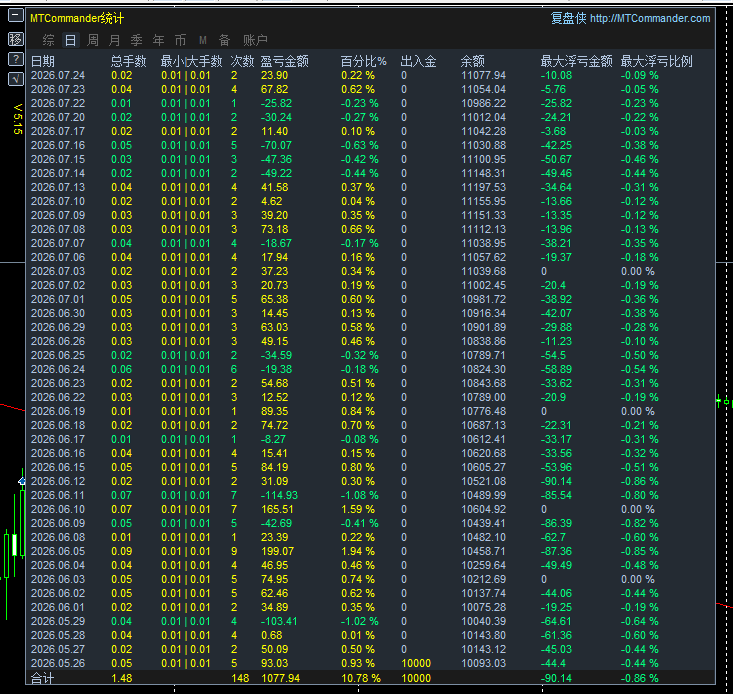733x694 pixels.
Task: Click total trade count 148
Action: 240,678
